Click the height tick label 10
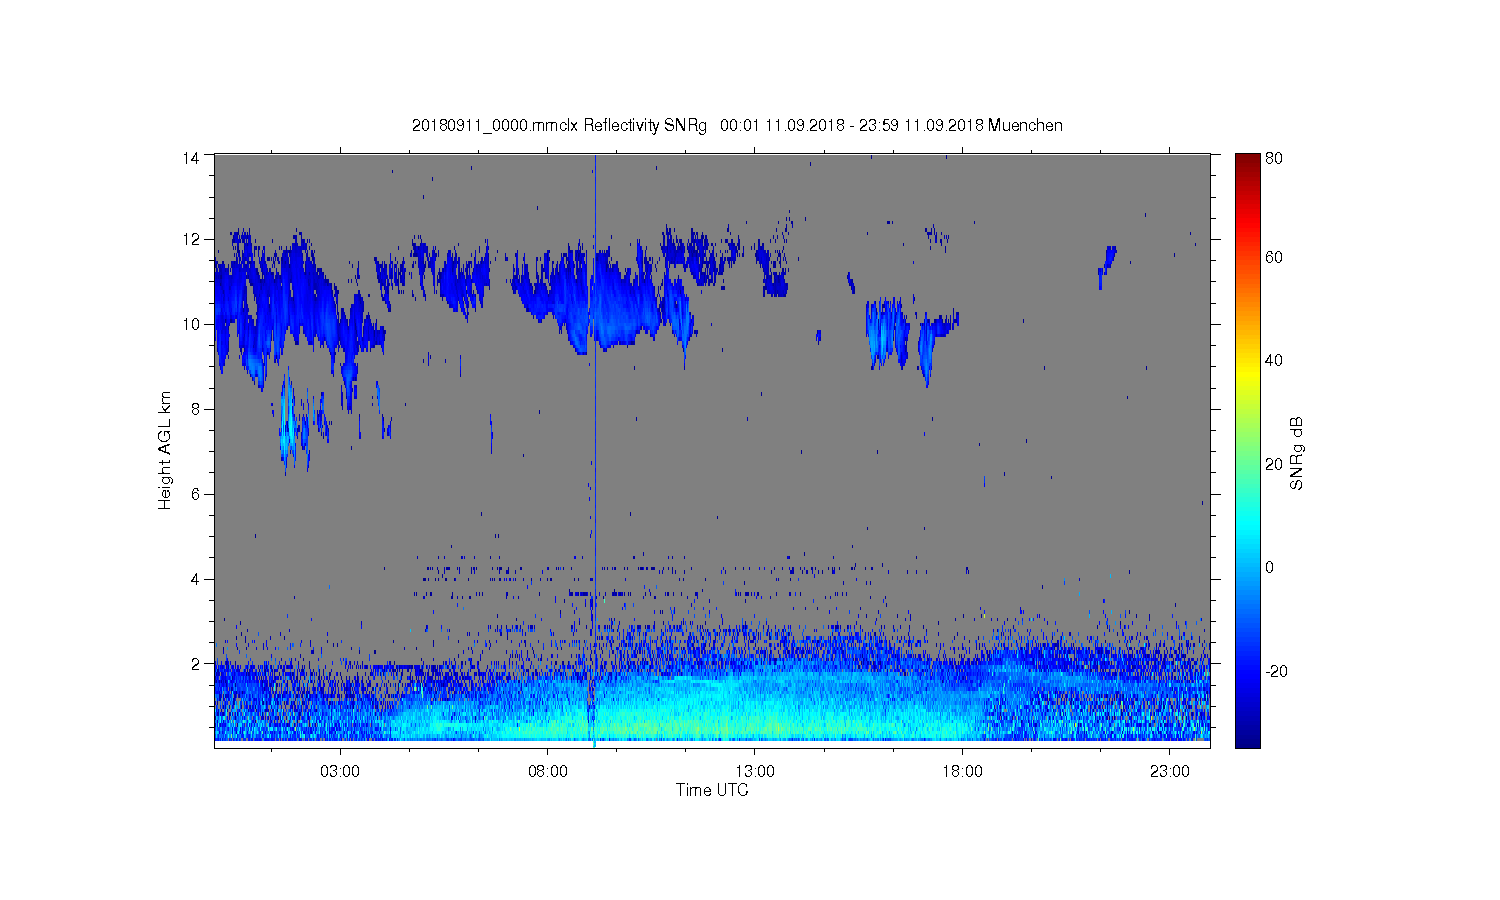This screenshot has height=900, width=1500. (x=191, y=324)
